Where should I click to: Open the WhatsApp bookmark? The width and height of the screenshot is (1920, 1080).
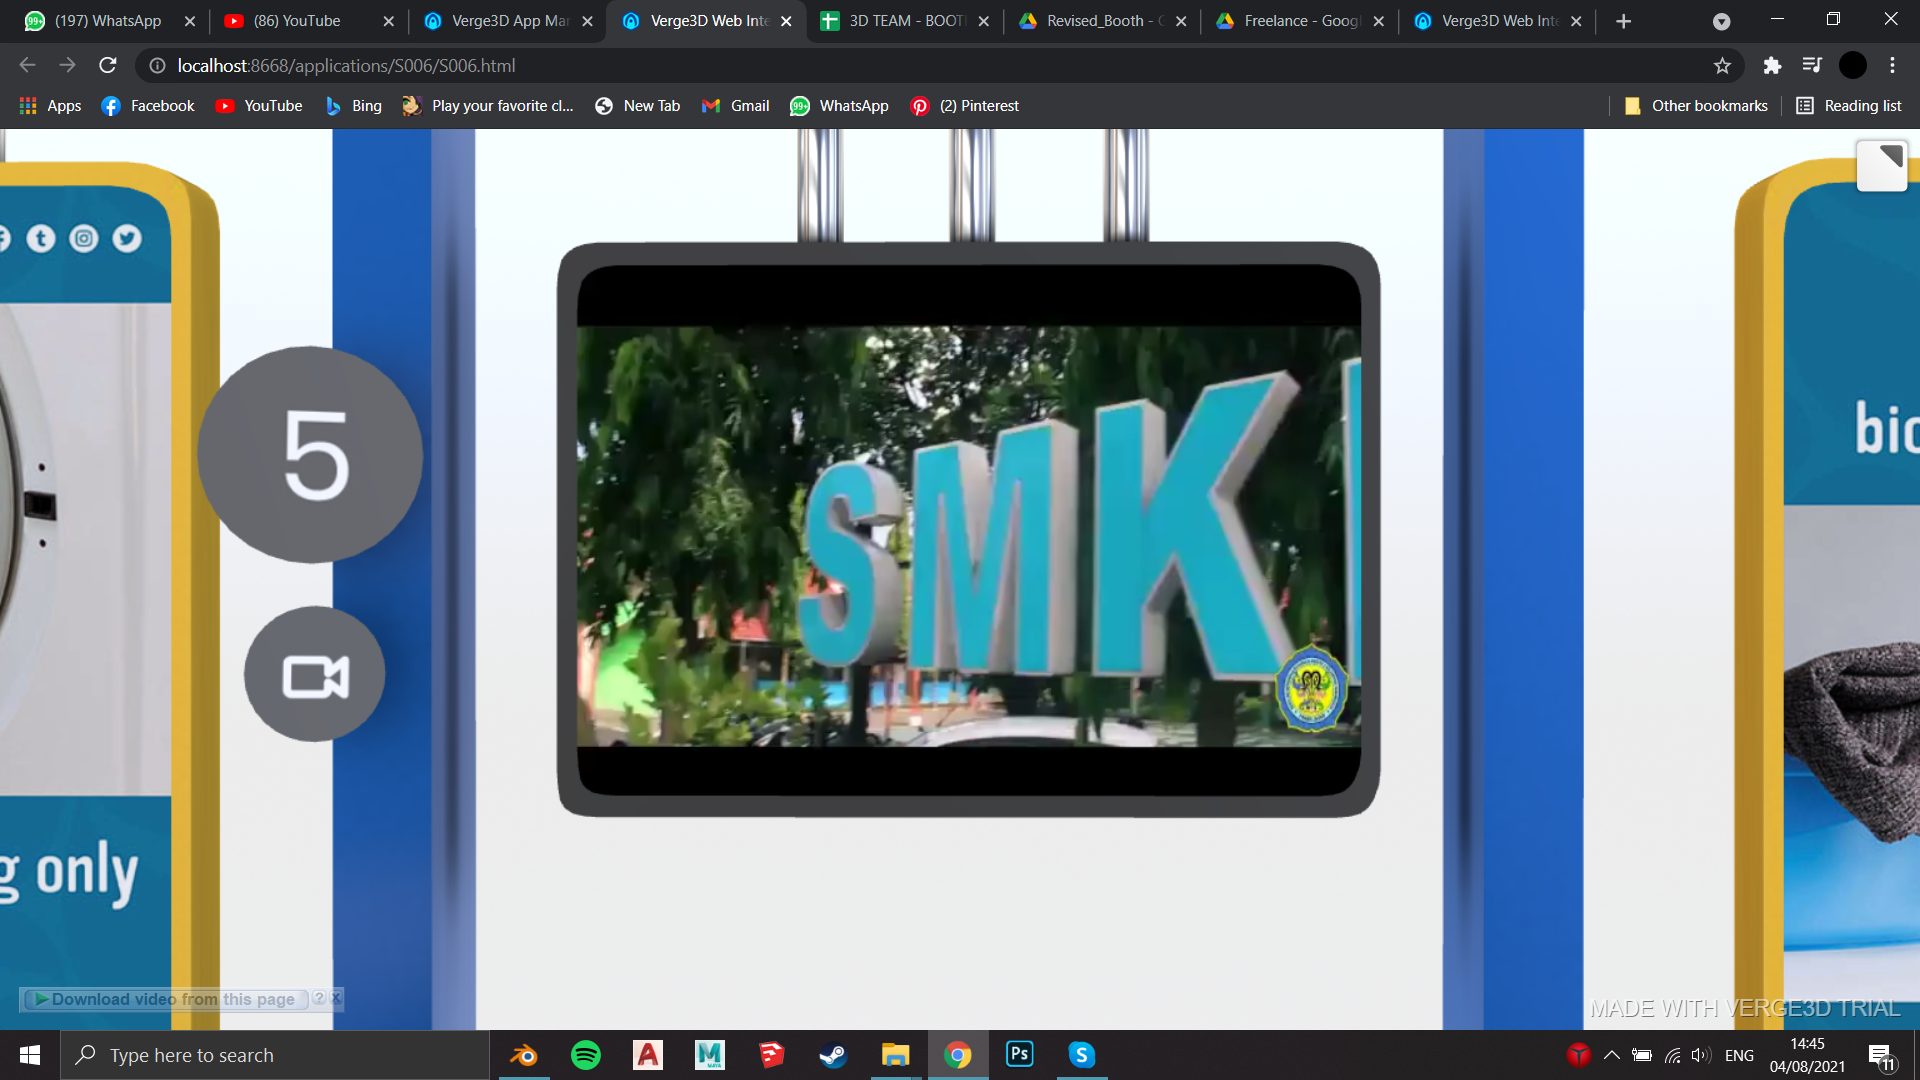tap(839, 106)
